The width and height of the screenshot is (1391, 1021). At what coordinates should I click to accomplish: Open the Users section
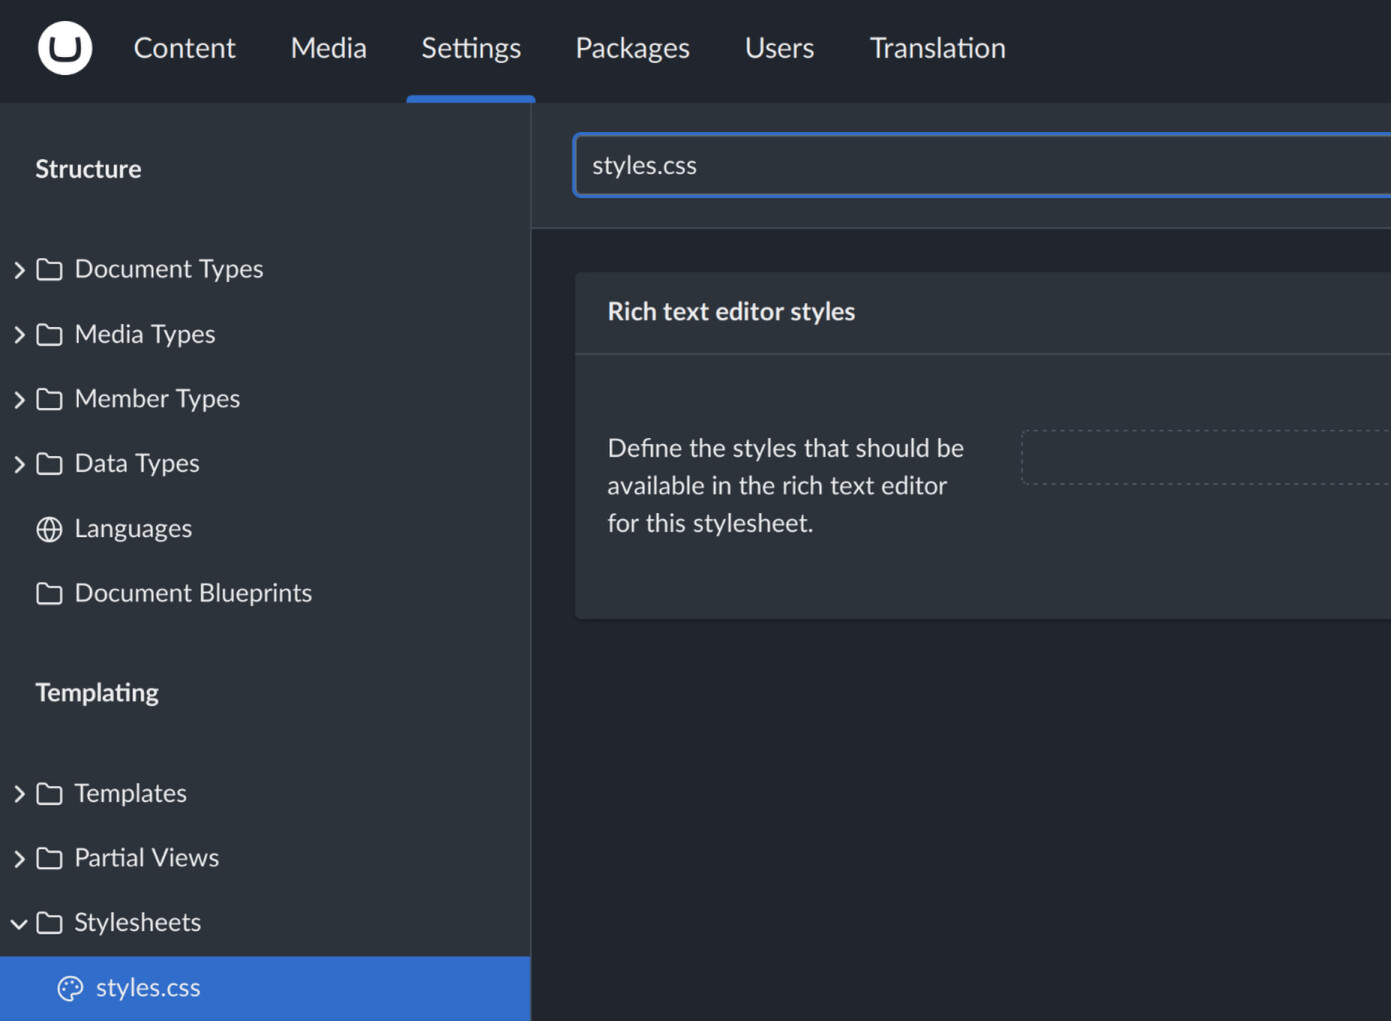point(779,48)
